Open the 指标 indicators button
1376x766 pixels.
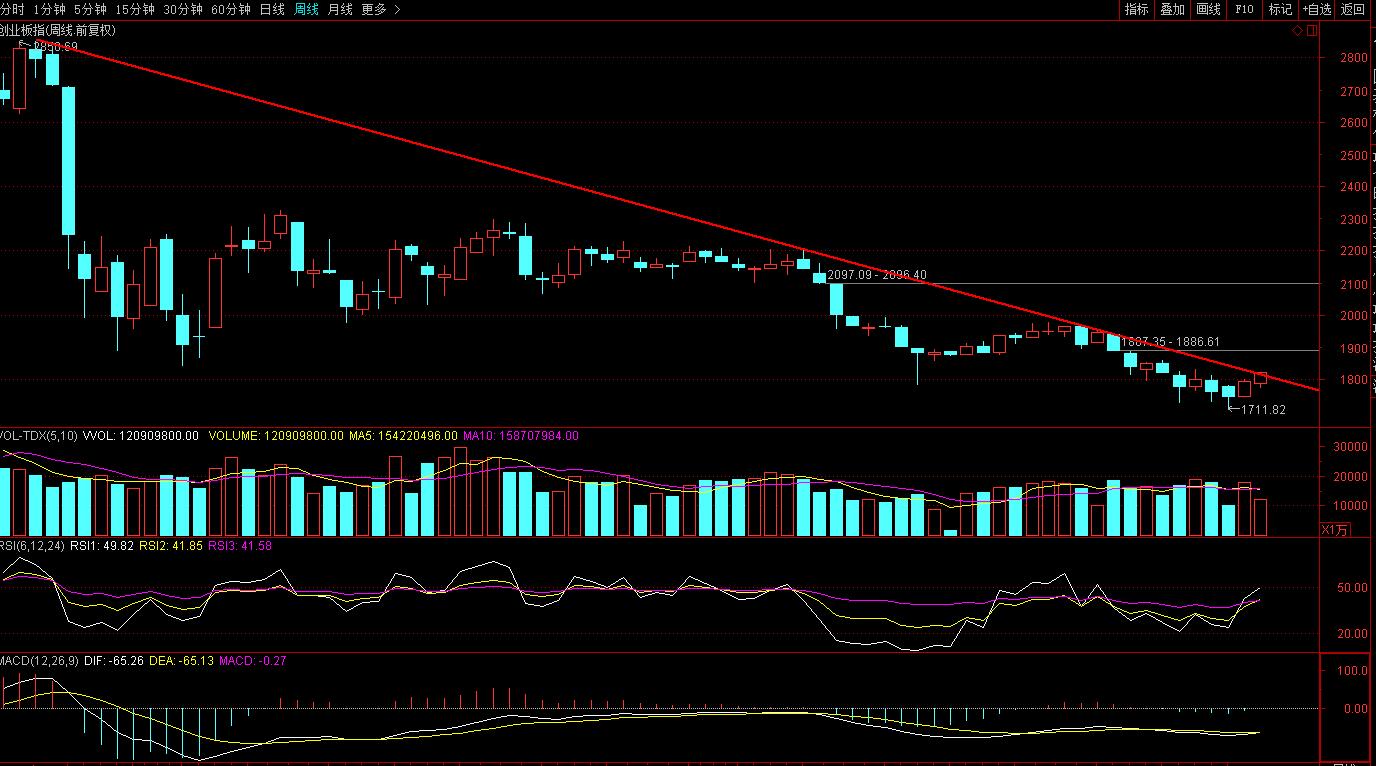pos(1137,9)
